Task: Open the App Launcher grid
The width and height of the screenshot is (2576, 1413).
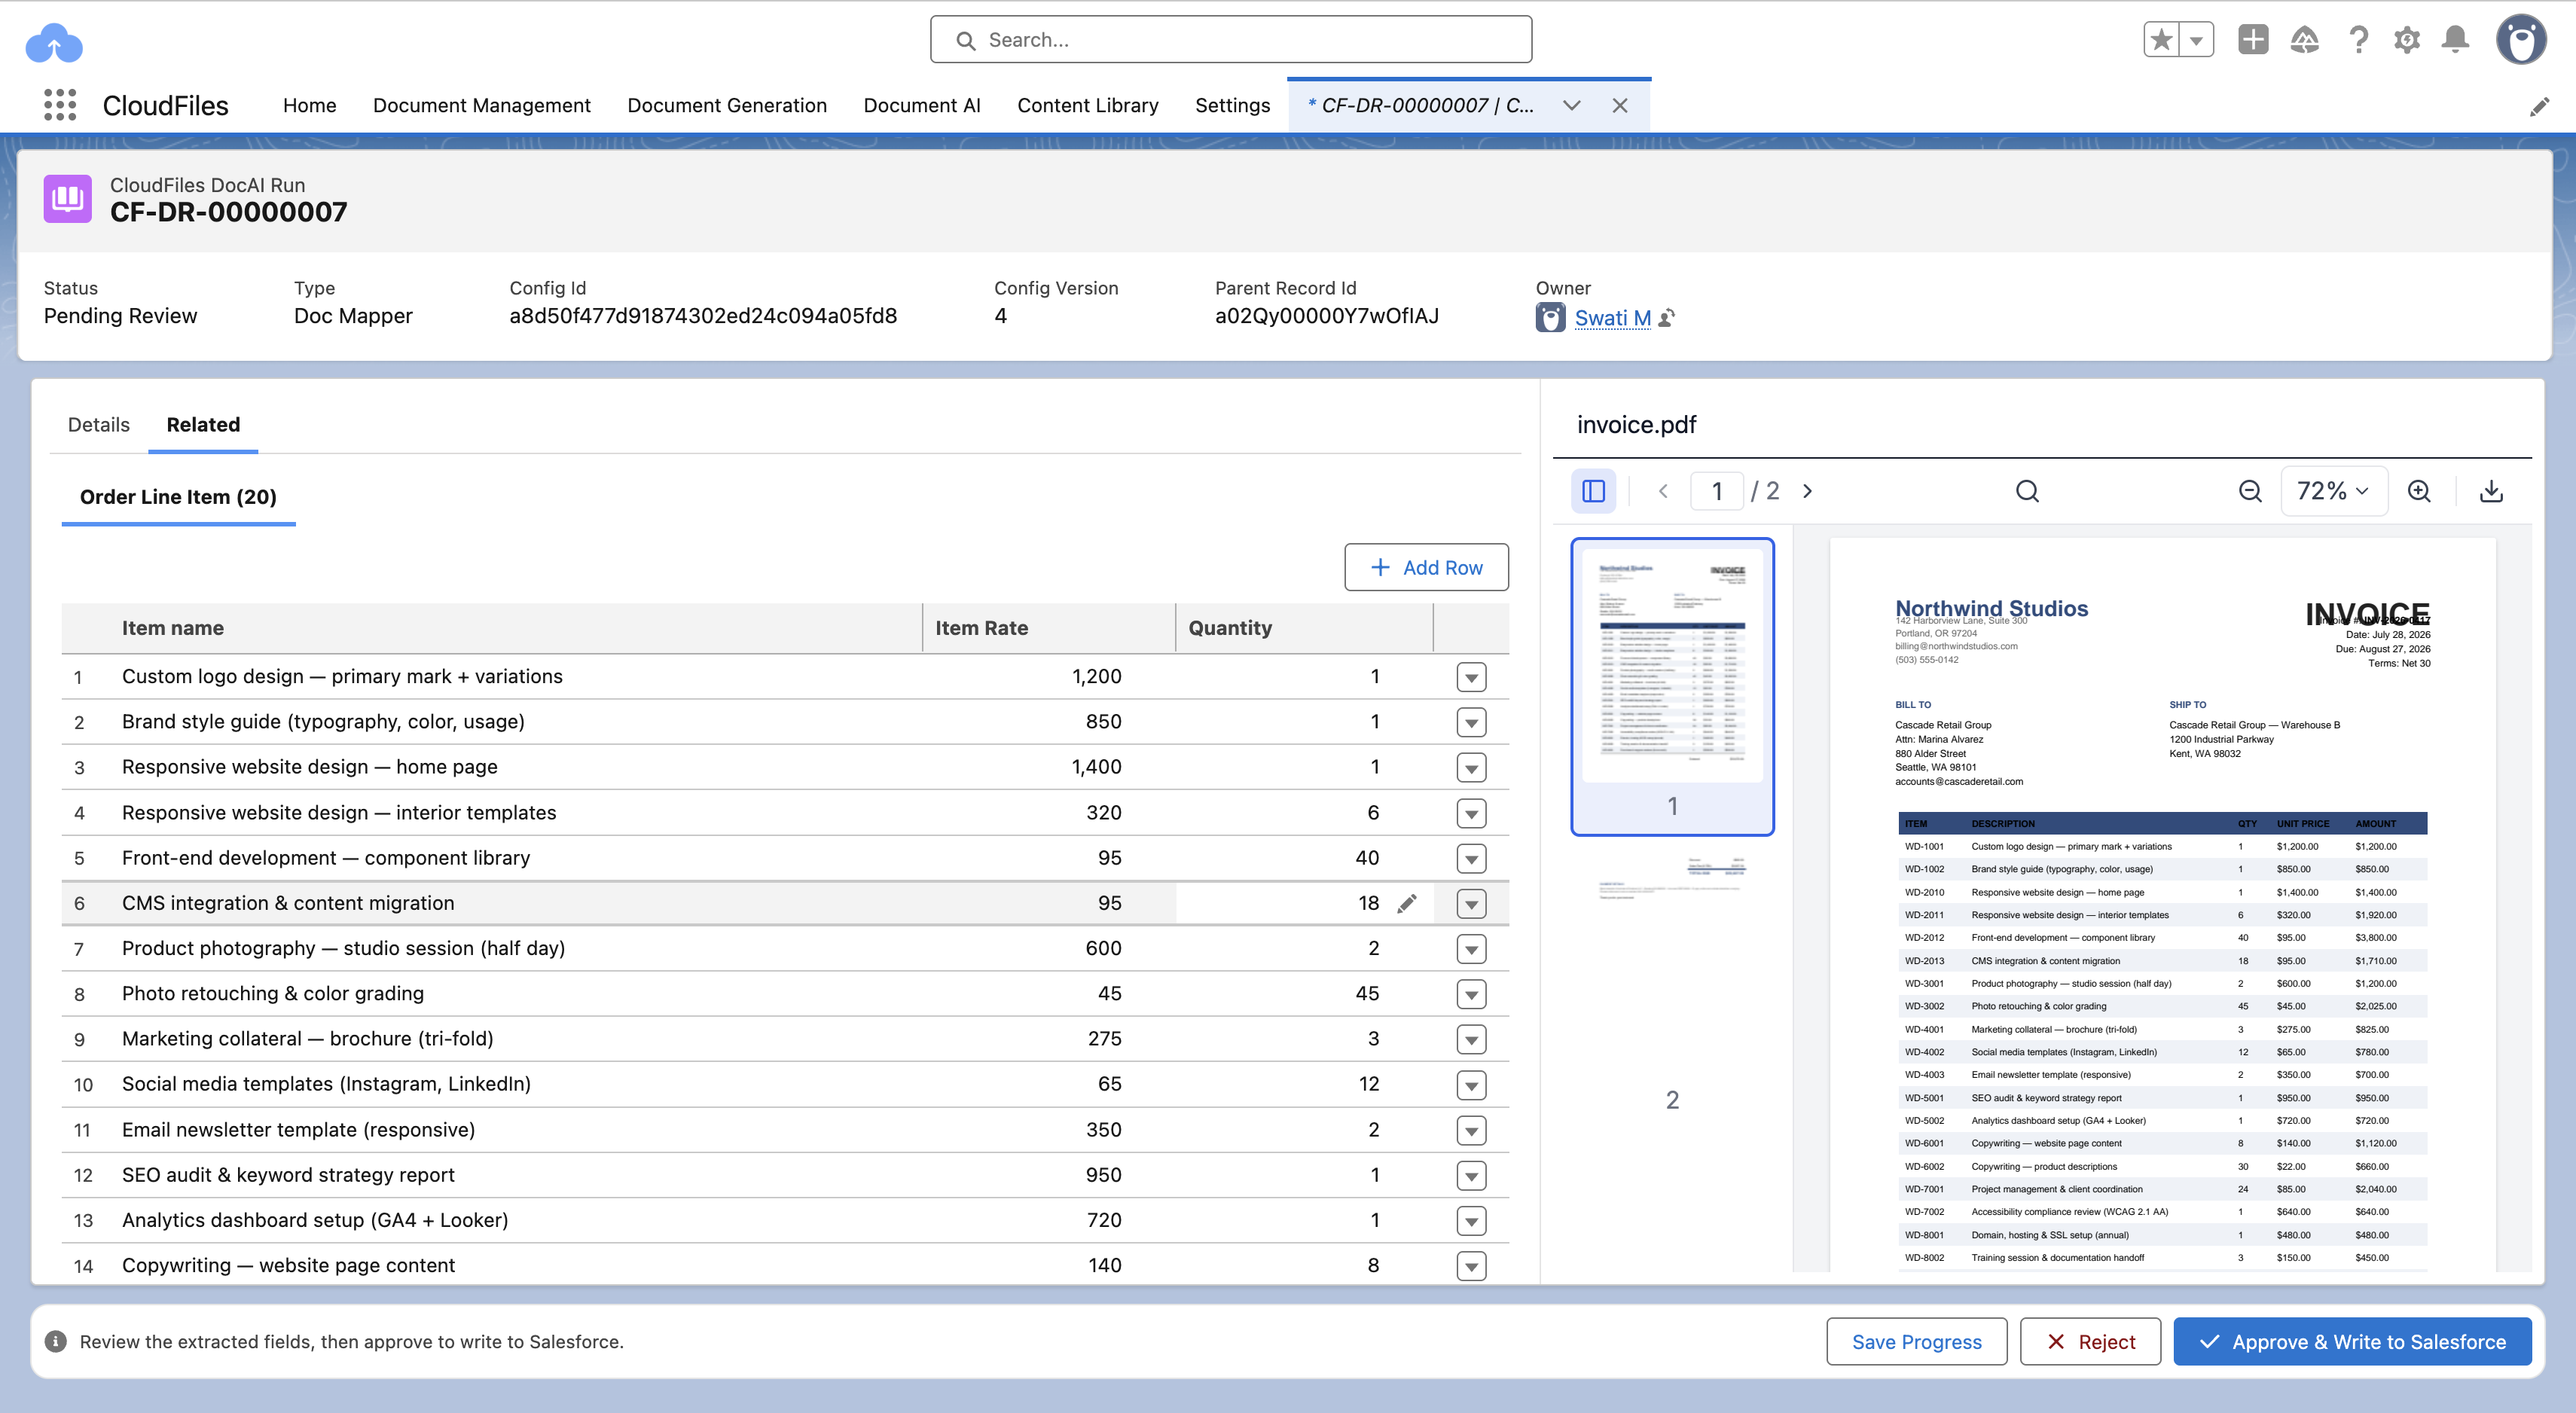Action: point(60,105)
